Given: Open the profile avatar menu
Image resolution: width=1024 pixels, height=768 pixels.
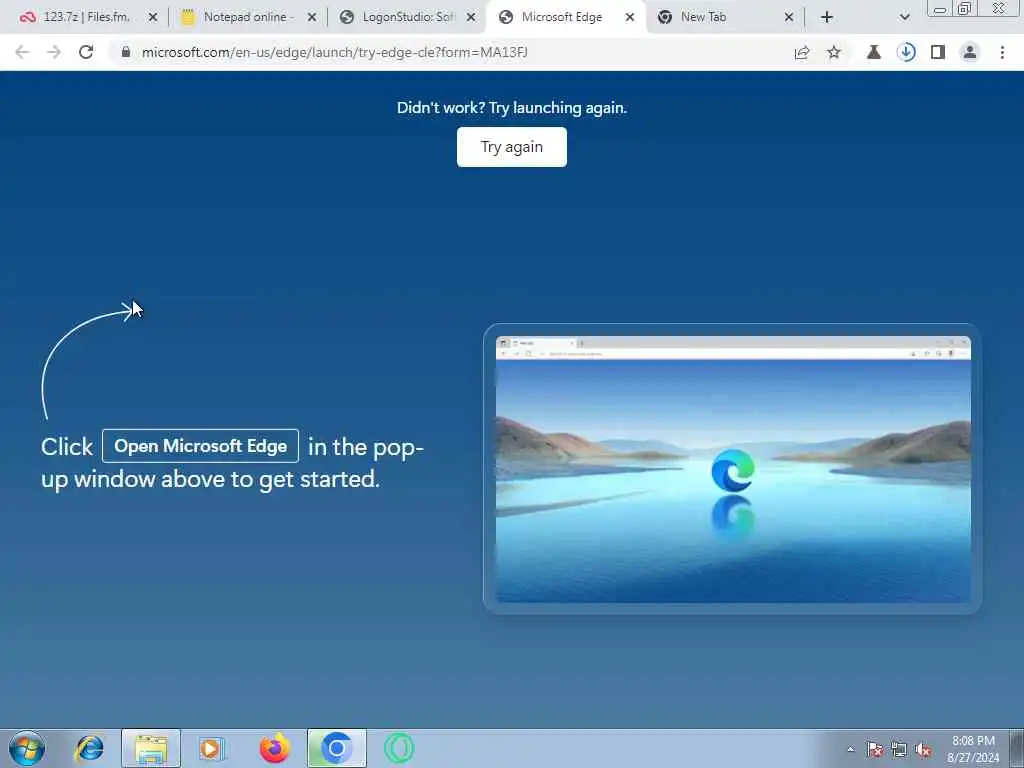Looking at the screenshot, I should click(x=970, y=52).
